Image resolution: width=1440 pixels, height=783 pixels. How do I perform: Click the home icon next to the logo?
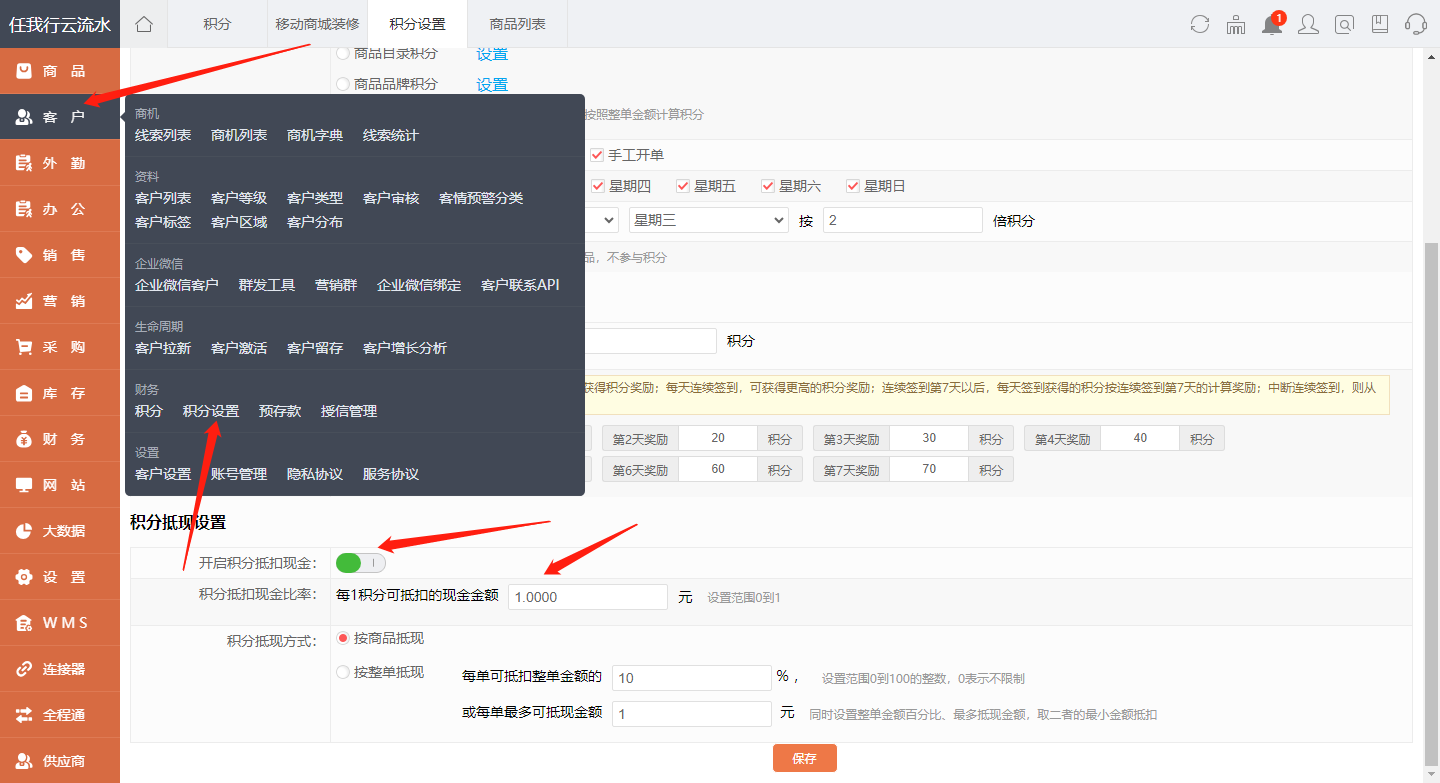[x=143, y=23]
